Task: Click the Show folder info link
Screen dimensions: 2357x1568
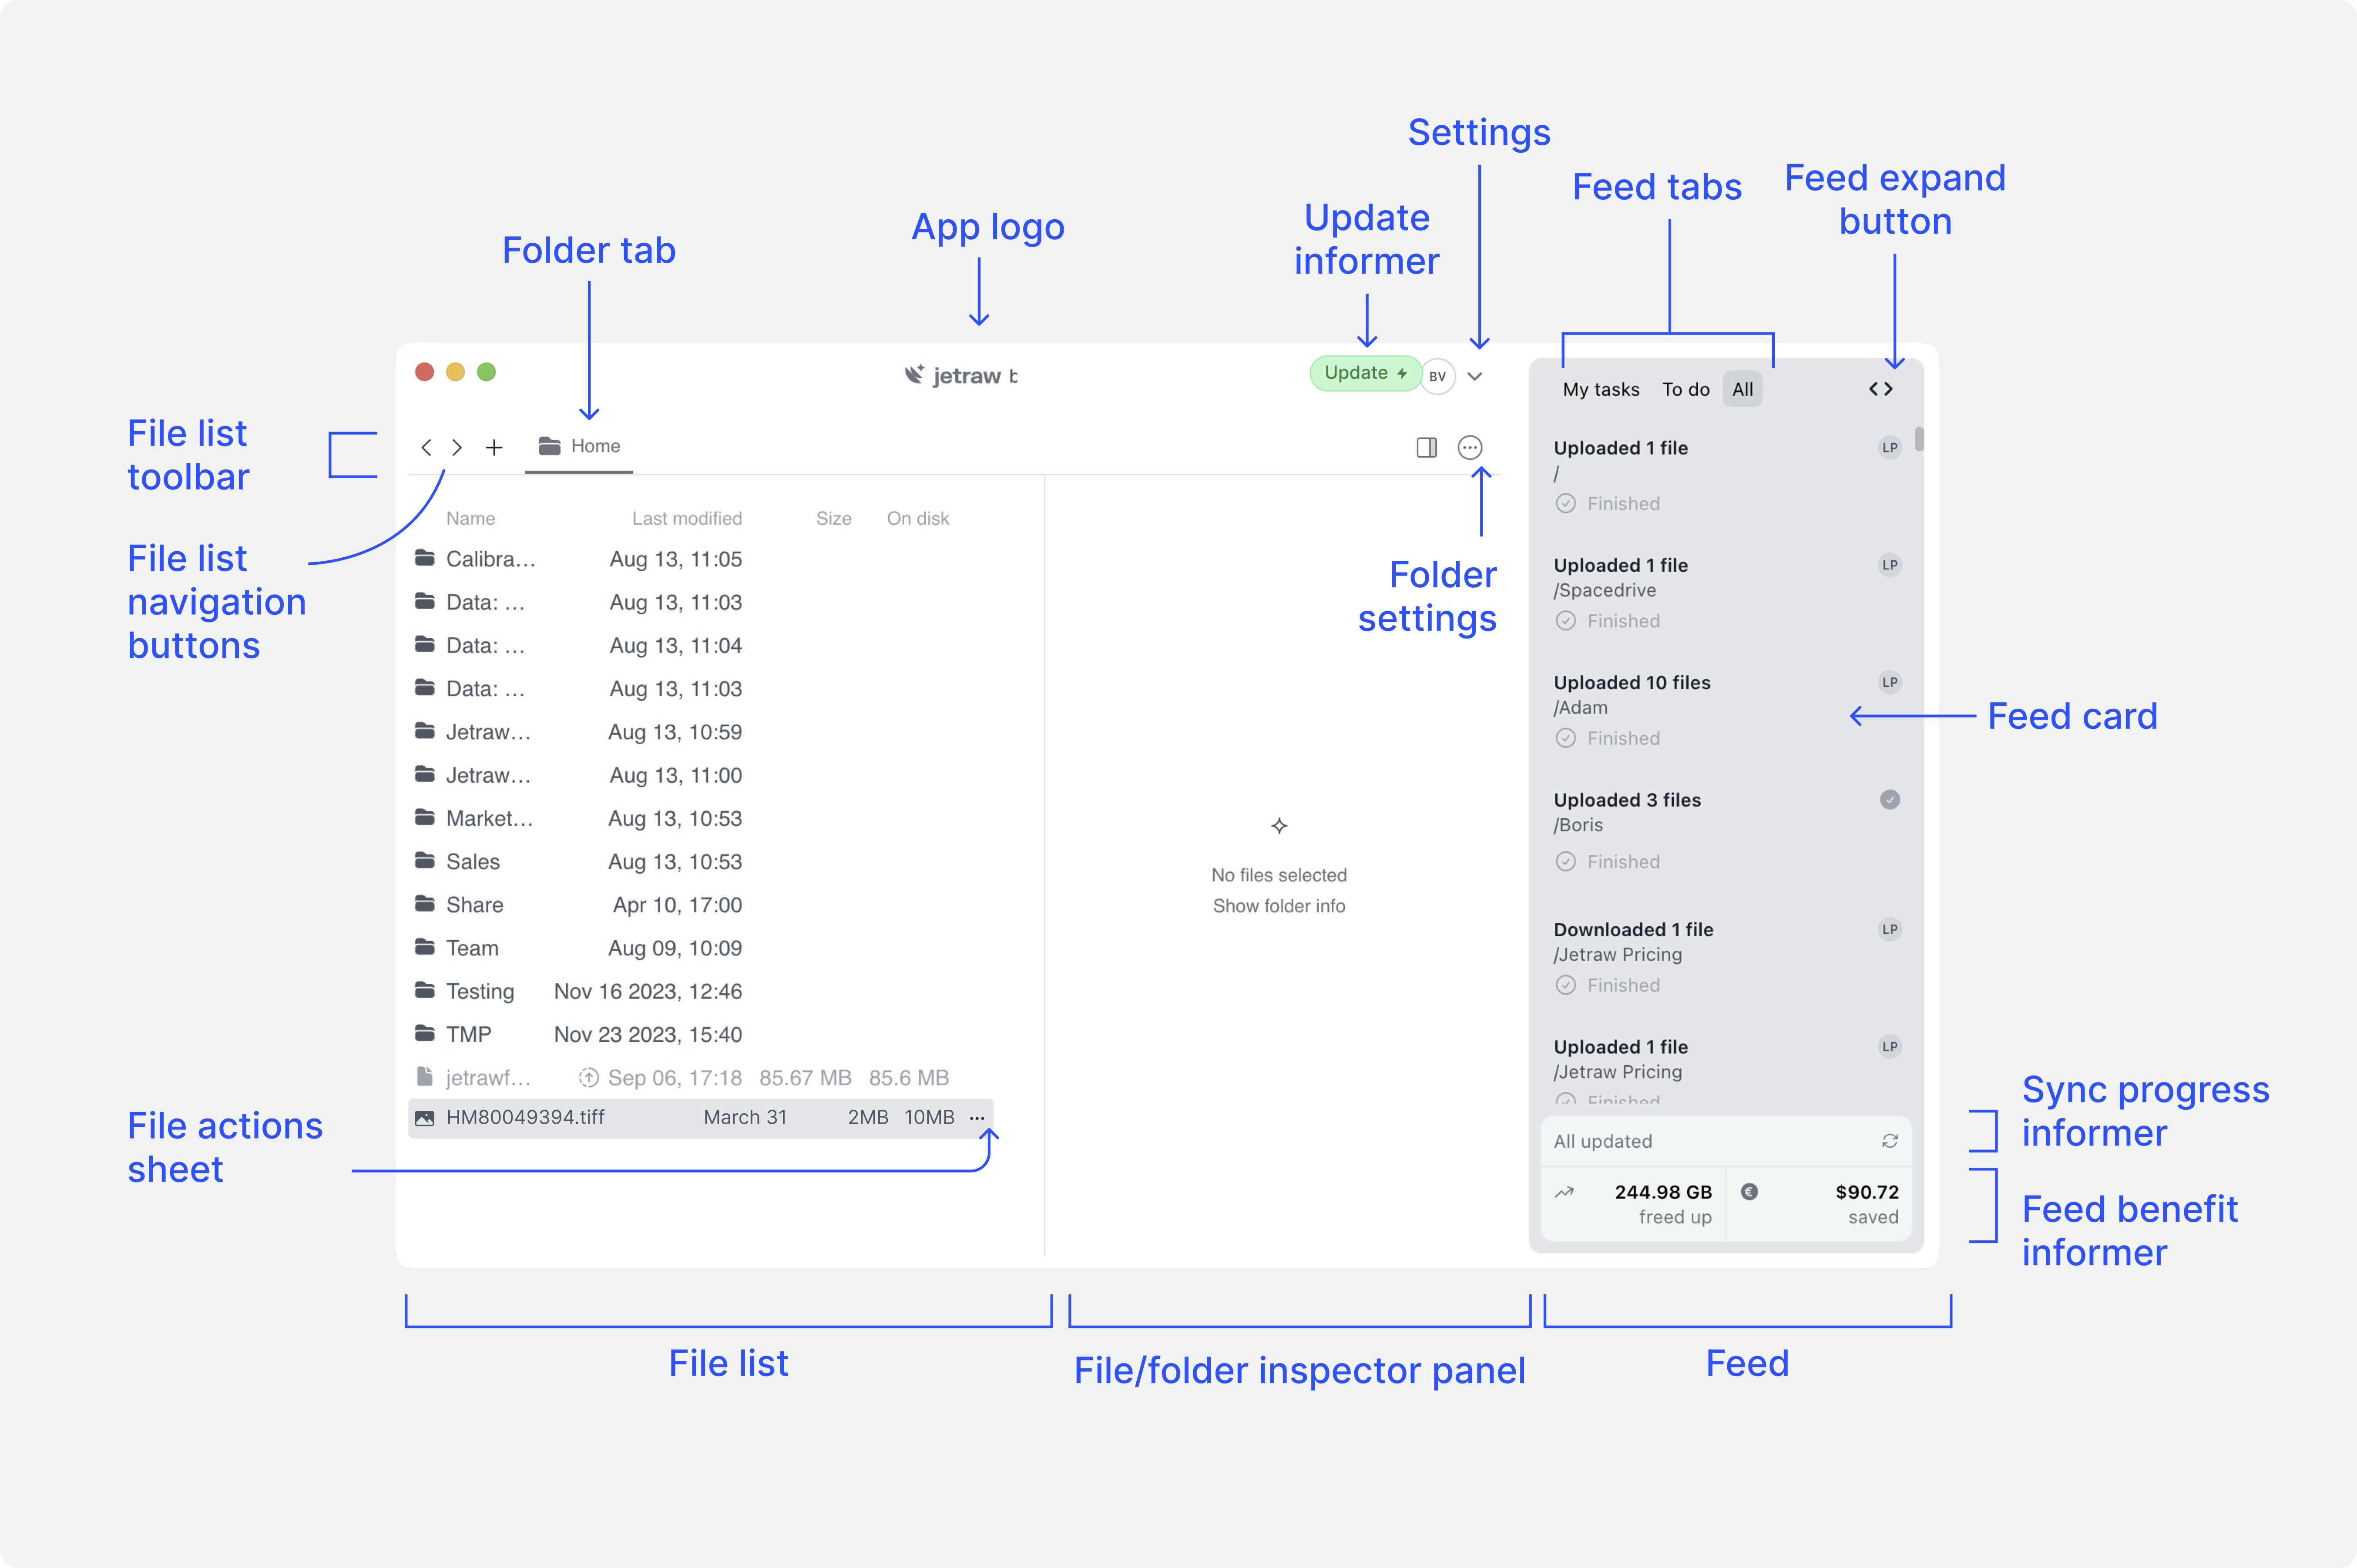Action: click(x=1278, y=906)
